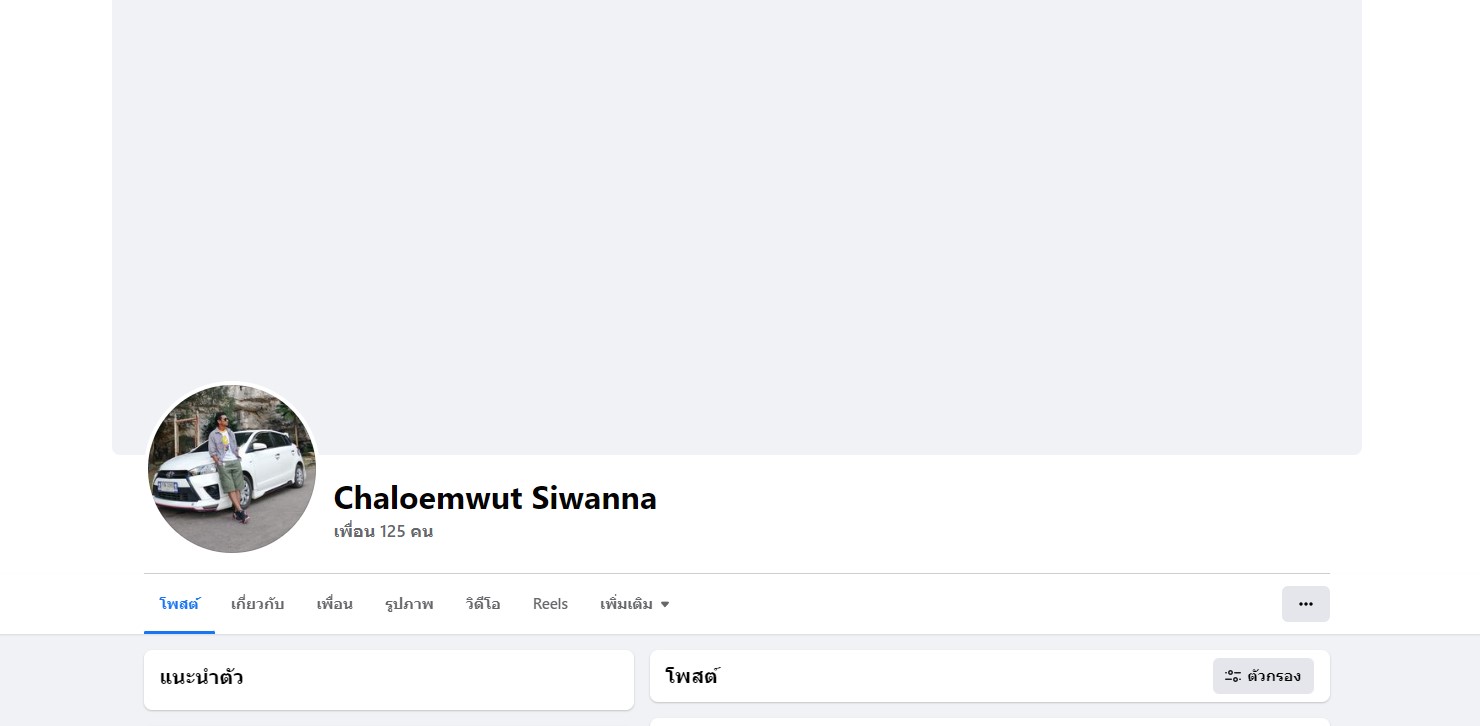Open Chaloemwut Siwanna's round profile picture

tap(232, 468)
